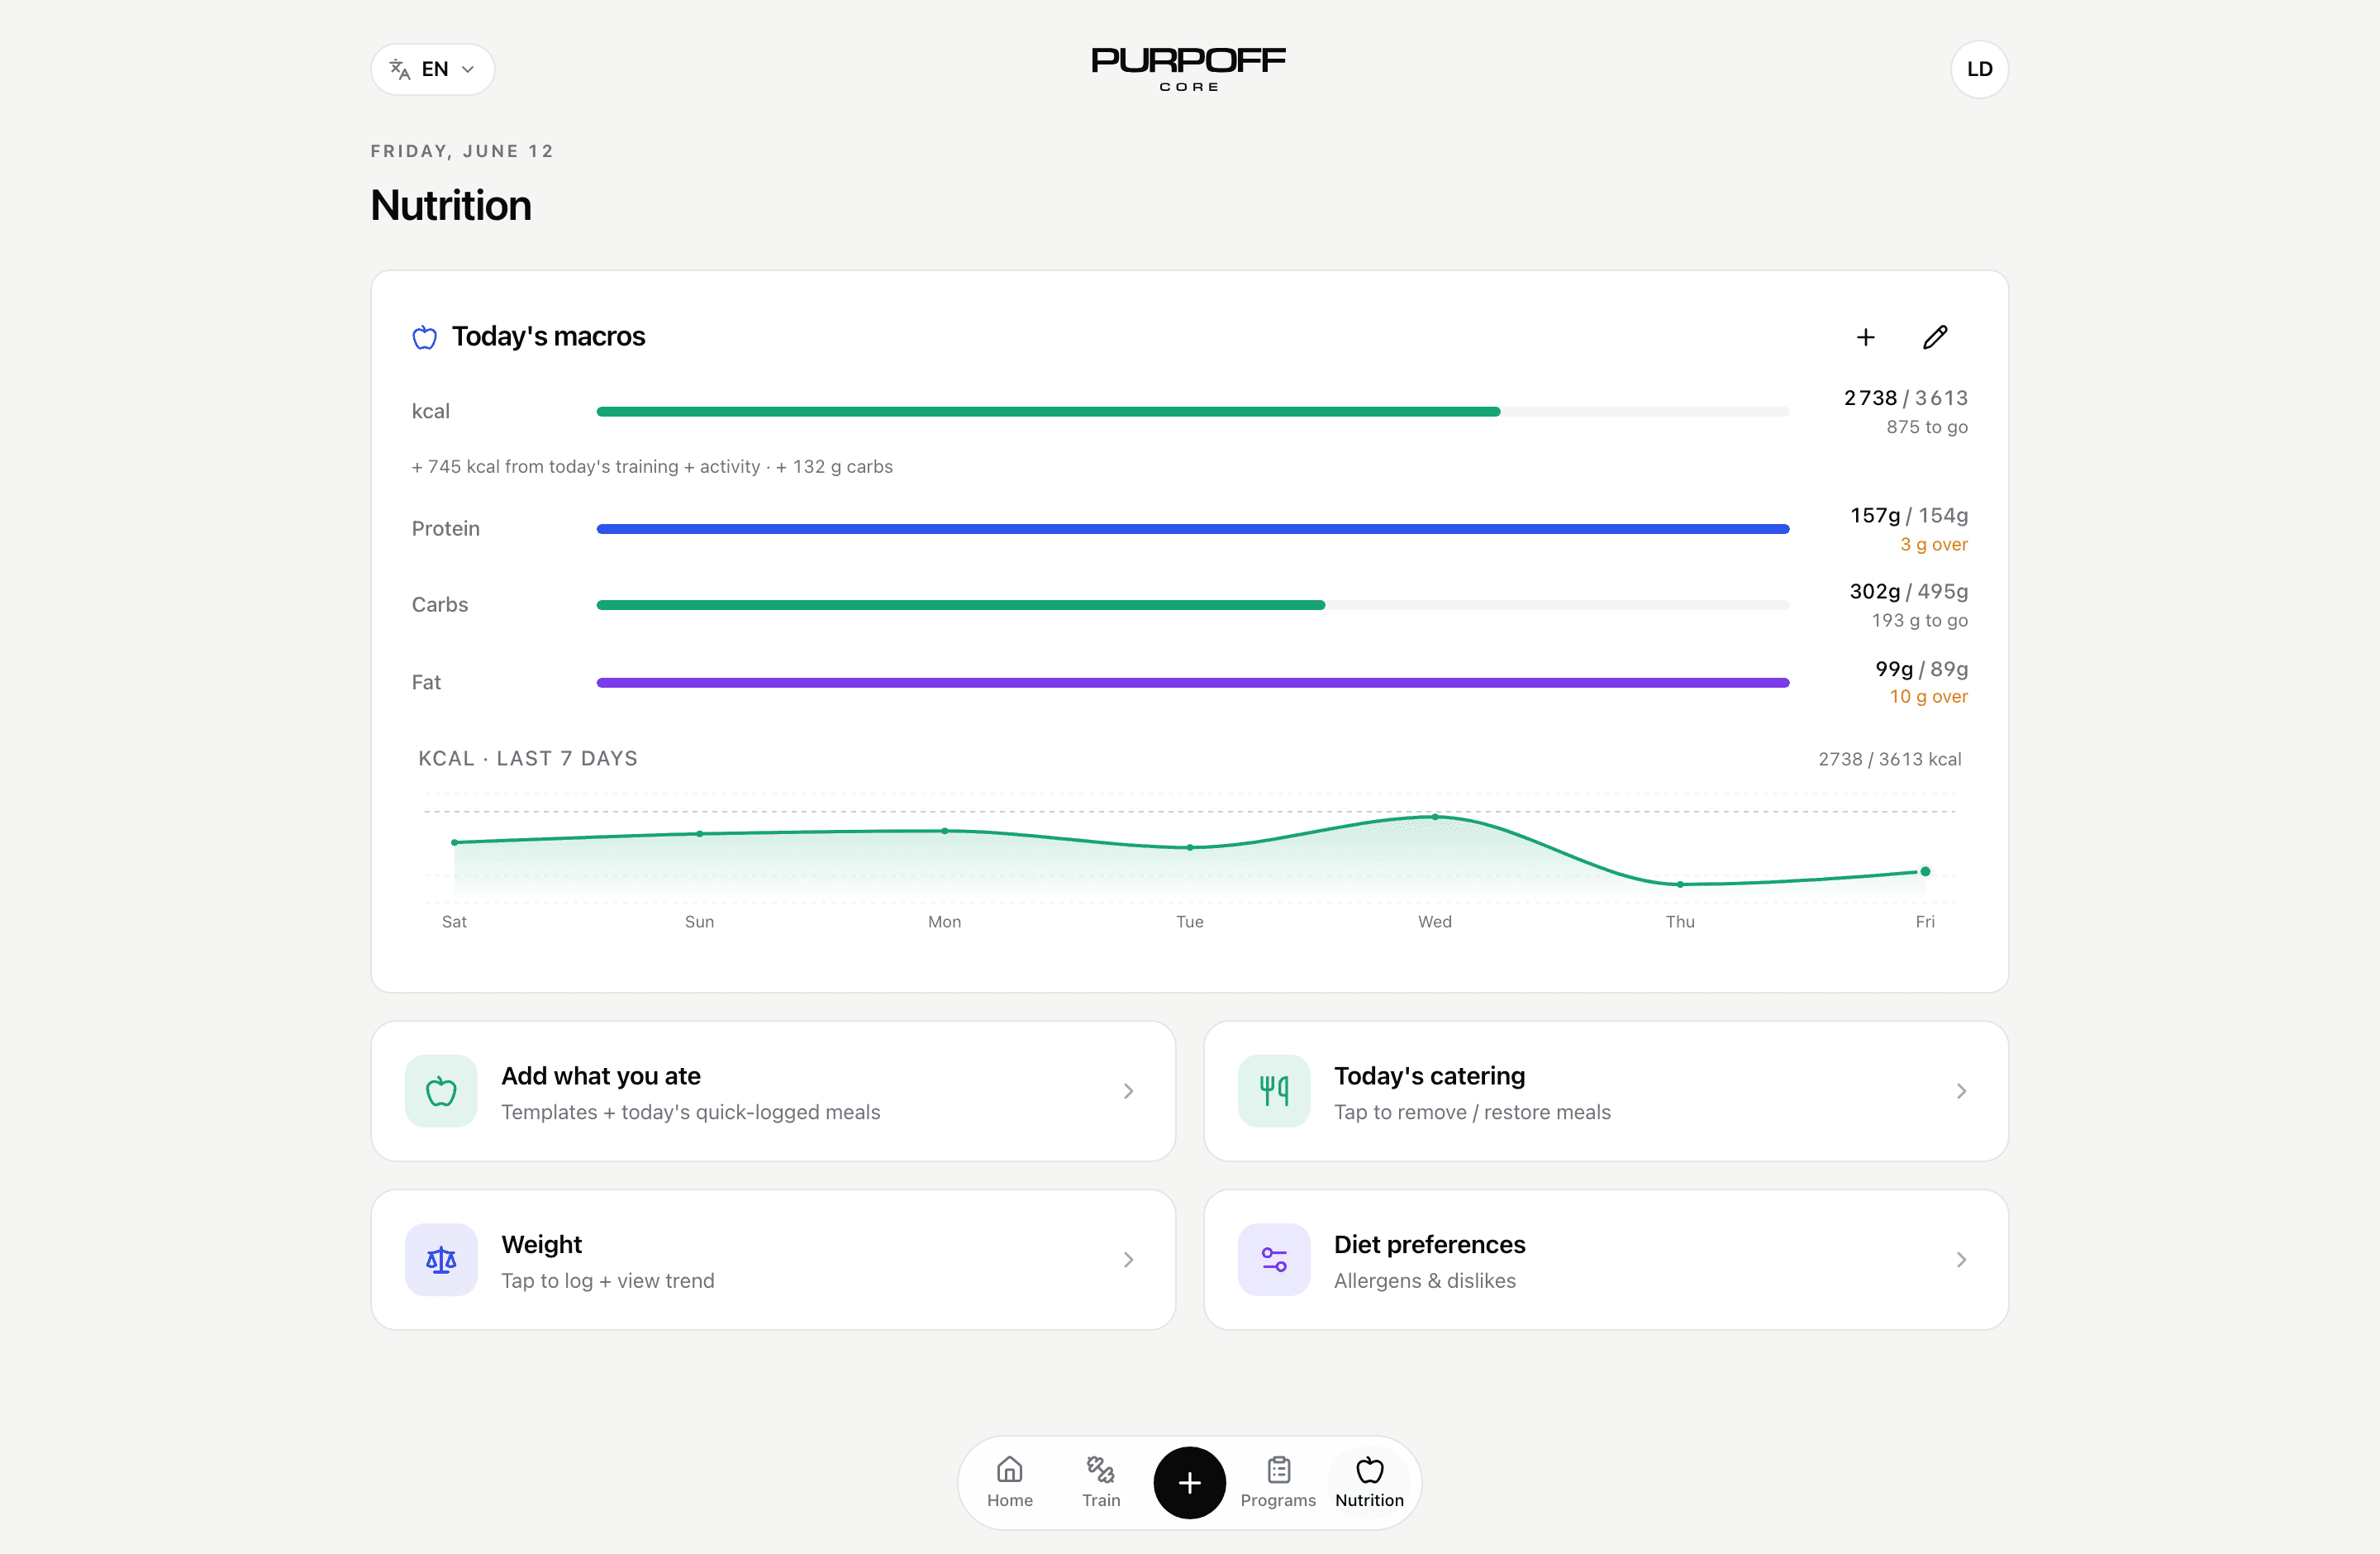This screenshot has width=2380, height=1554.
Task: Select the Thu data point on chart
Action: pyautogui.click(x=1680, y=885)
